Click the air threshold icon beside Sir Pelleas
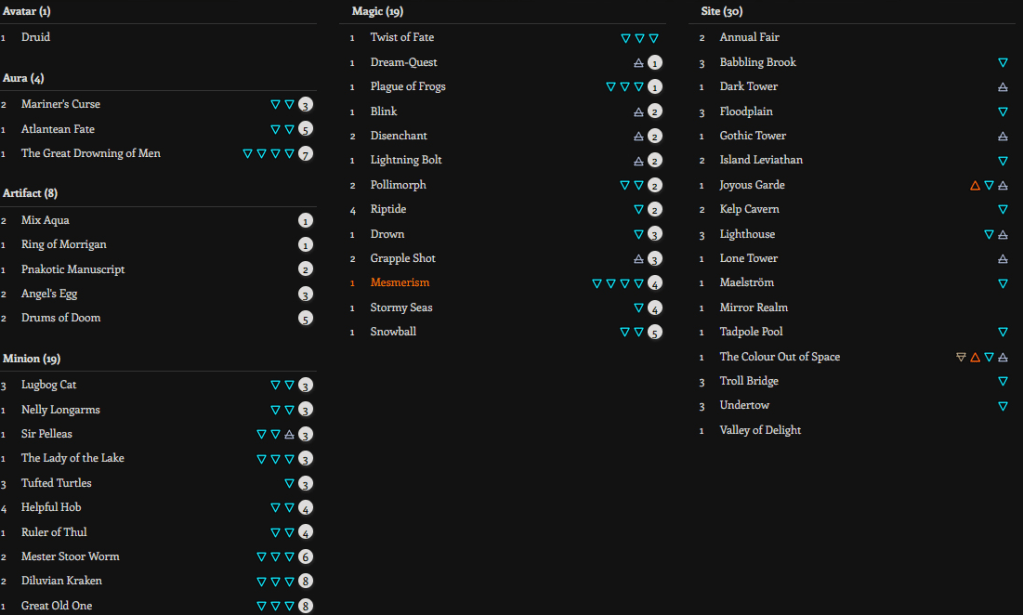 [x=289, y=435]
